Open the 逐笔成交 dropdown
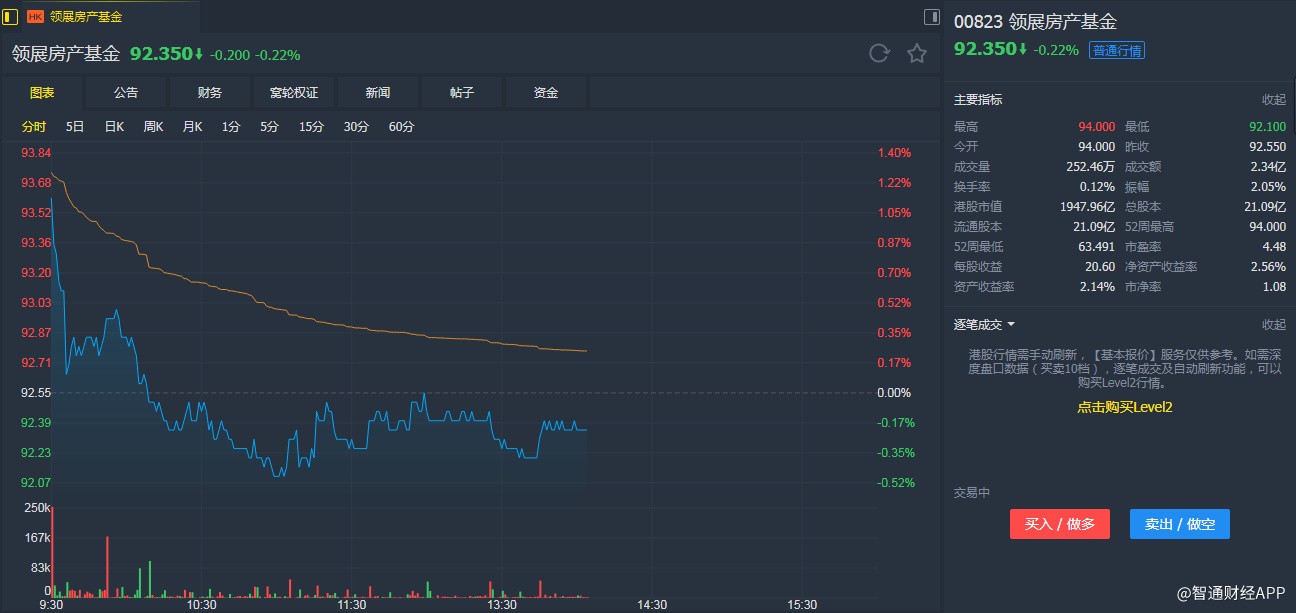 (985, 325)
